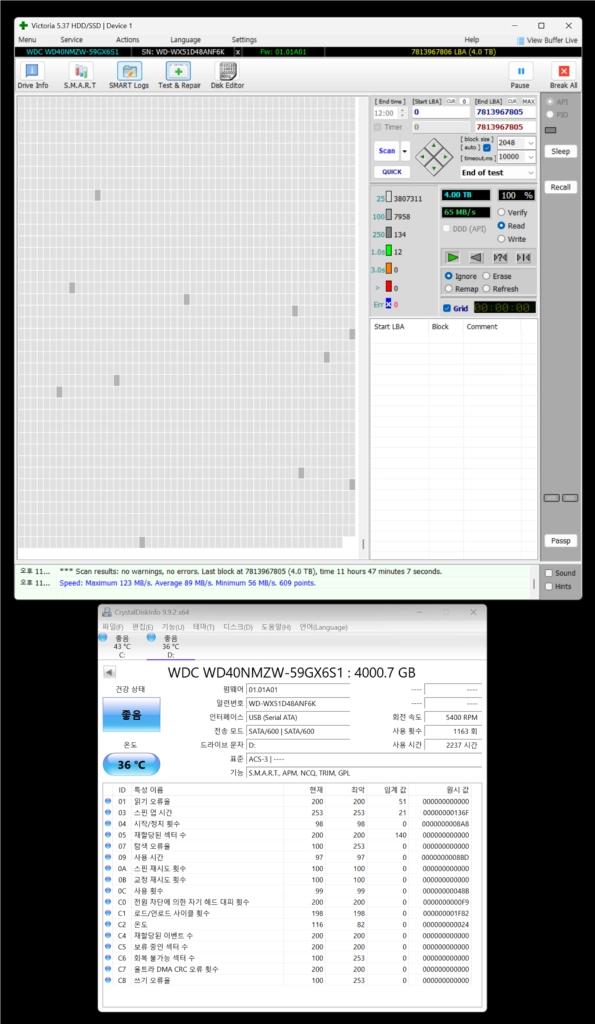Open the Actions menu
This screenshot has height=1024, width=595.
click(127, 40)
